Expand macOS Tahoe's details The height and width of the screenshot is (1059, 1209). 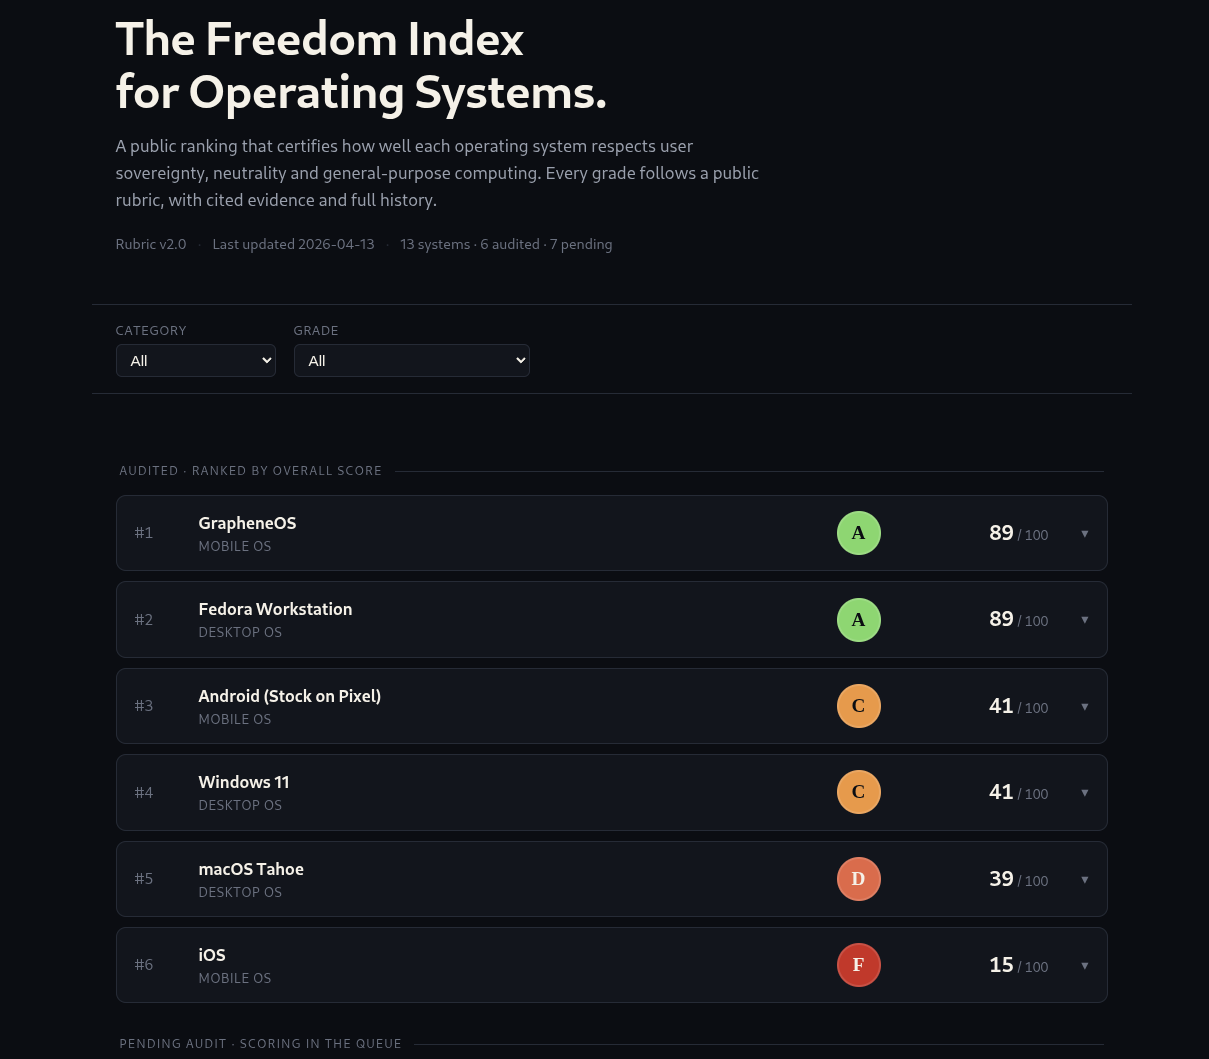tap(1084, 879)
